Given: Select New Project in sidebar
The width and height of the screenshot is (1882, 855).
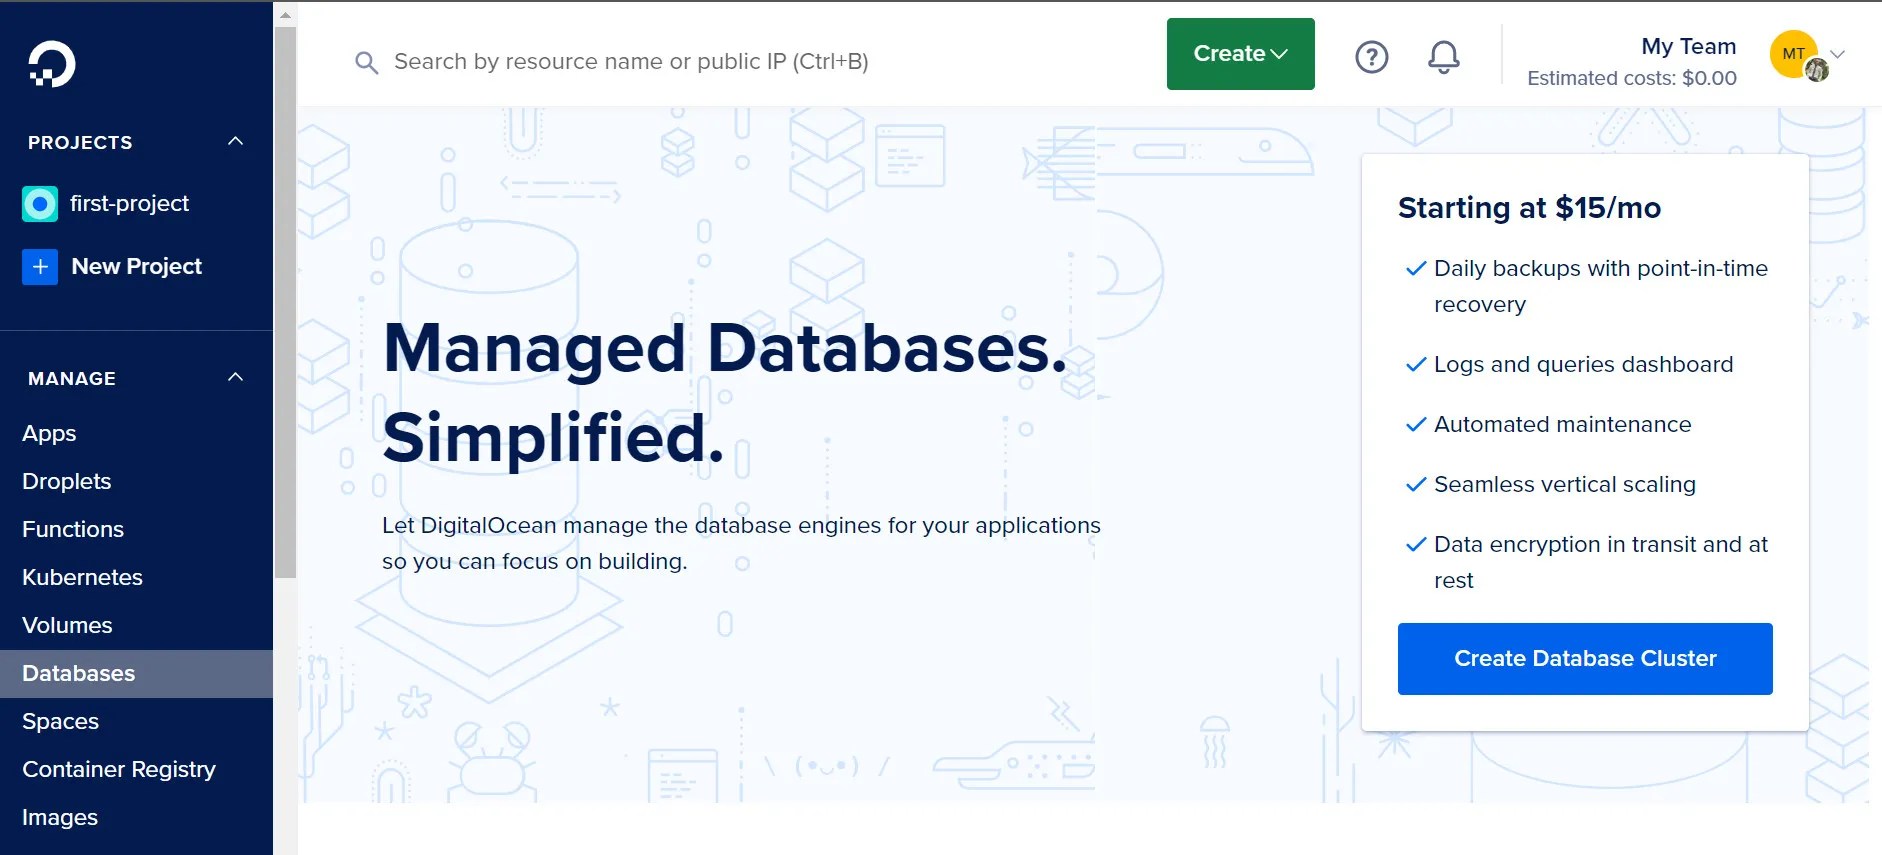Looking at the screenshot, I should (136, 267).
